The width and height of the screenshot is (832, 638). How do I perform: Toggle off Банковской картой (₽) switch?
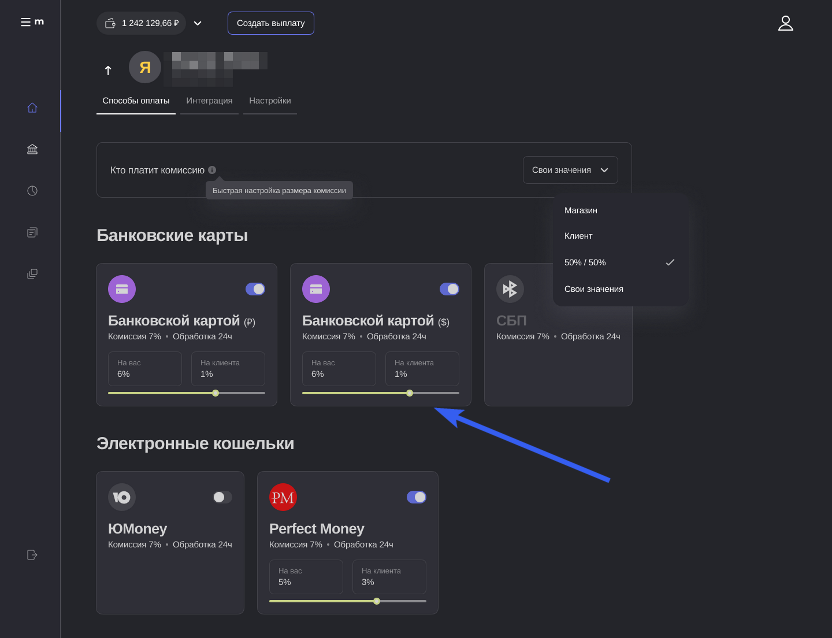[255, 289]
